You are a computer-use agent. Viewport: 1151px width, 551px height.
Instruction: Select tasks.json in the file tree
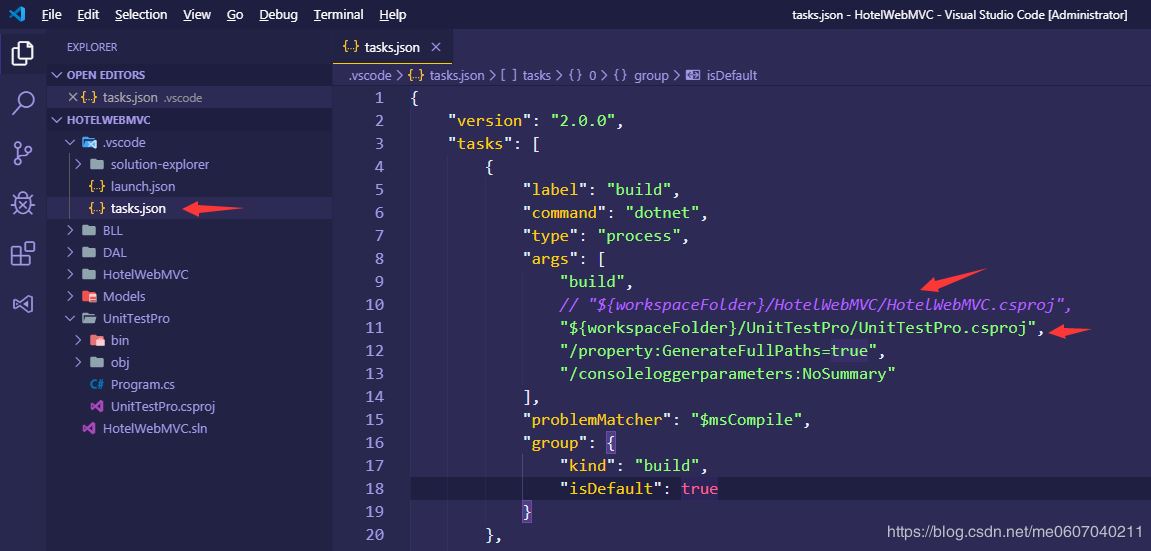[x=189, y=208]
